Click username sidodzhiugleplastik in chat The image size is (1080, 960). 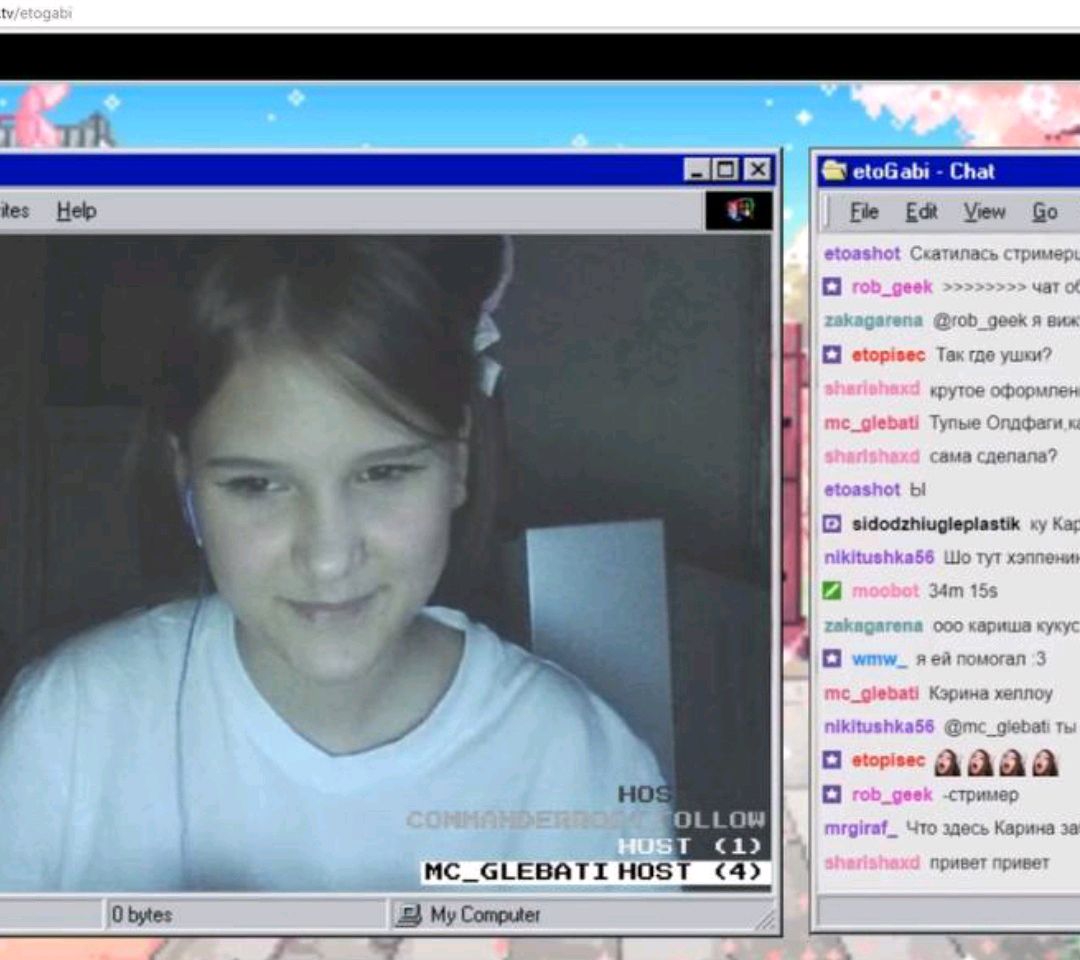pos(935,524)
